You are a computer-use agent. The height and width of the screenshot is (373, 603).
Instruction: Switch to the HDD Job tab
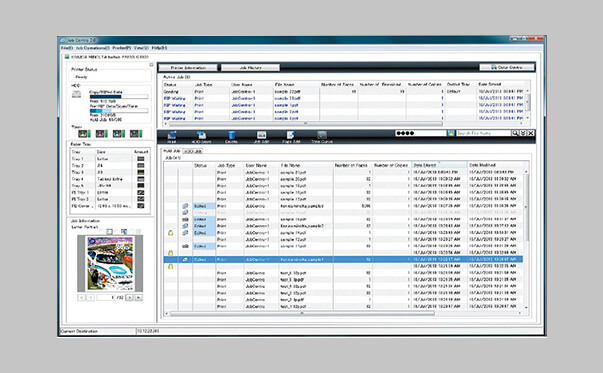pos(193,151)
